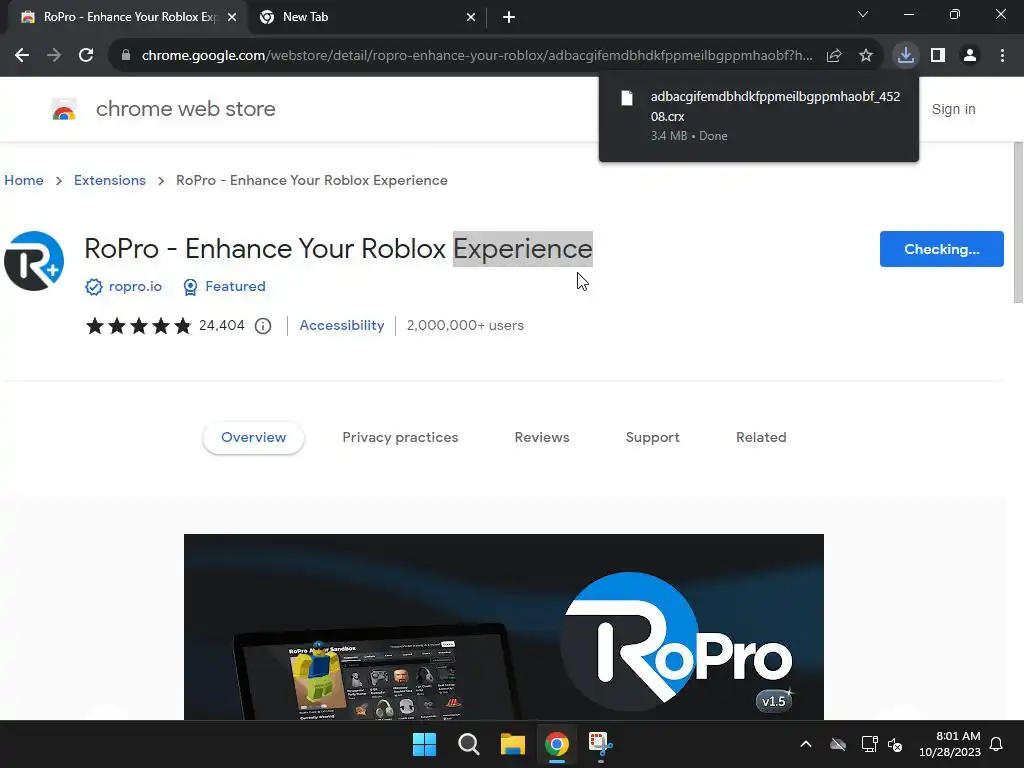Reload the page with the refresh icon

tap(86, 56)
